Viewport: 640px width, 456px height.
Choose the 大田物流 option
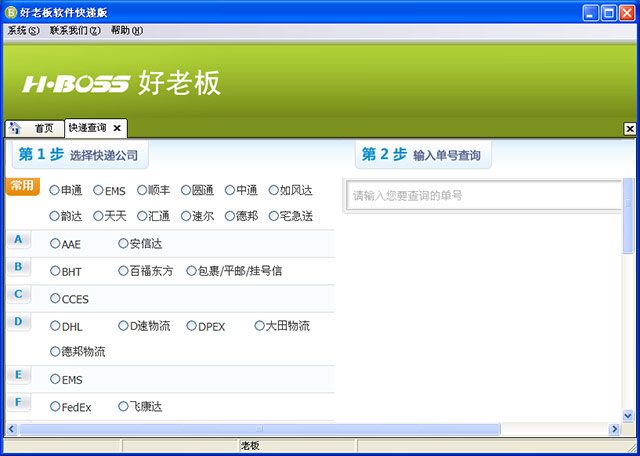pos(260,326)
